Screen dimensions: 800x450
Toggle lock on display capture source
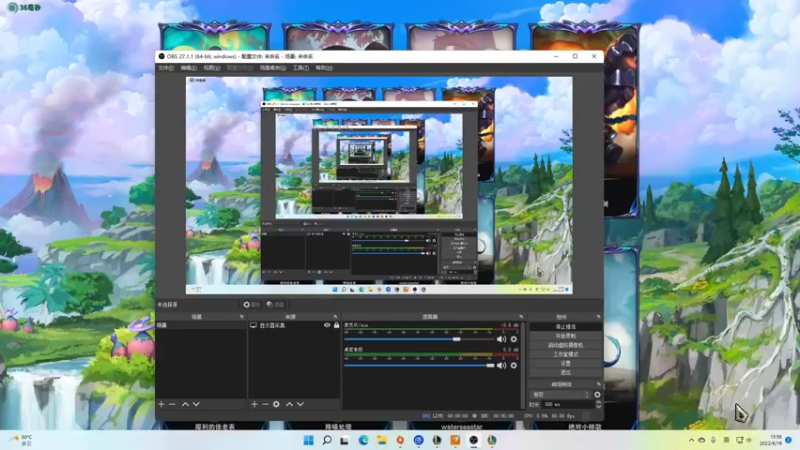(x=336, y=325)
